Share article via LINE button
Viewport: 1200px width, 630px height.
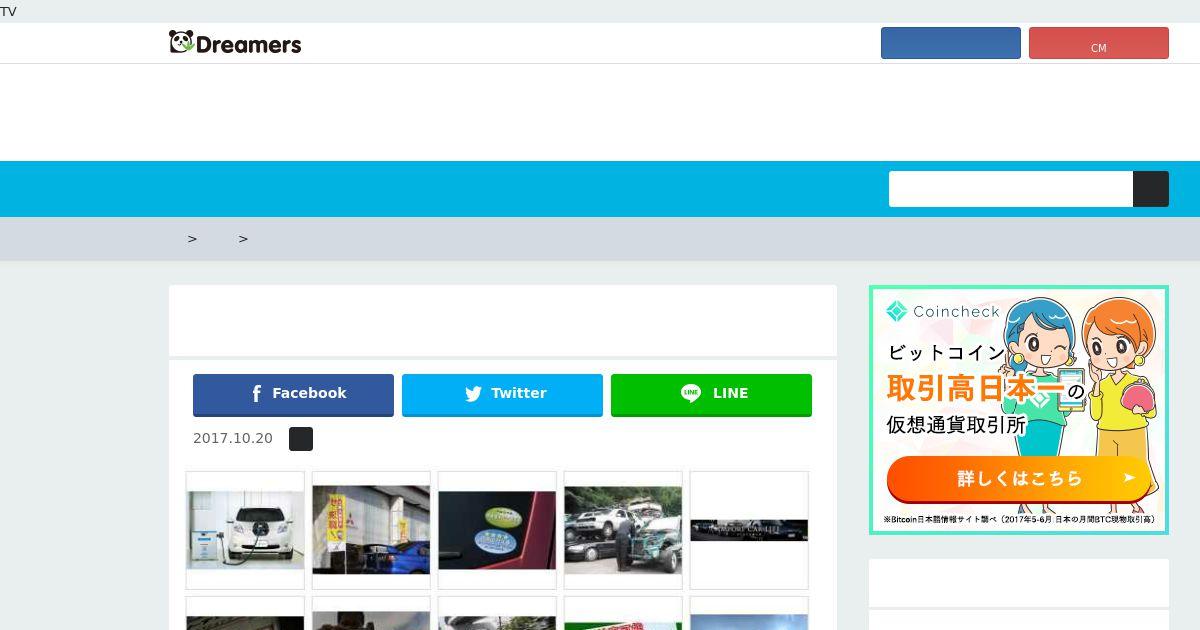coord(711,394)
